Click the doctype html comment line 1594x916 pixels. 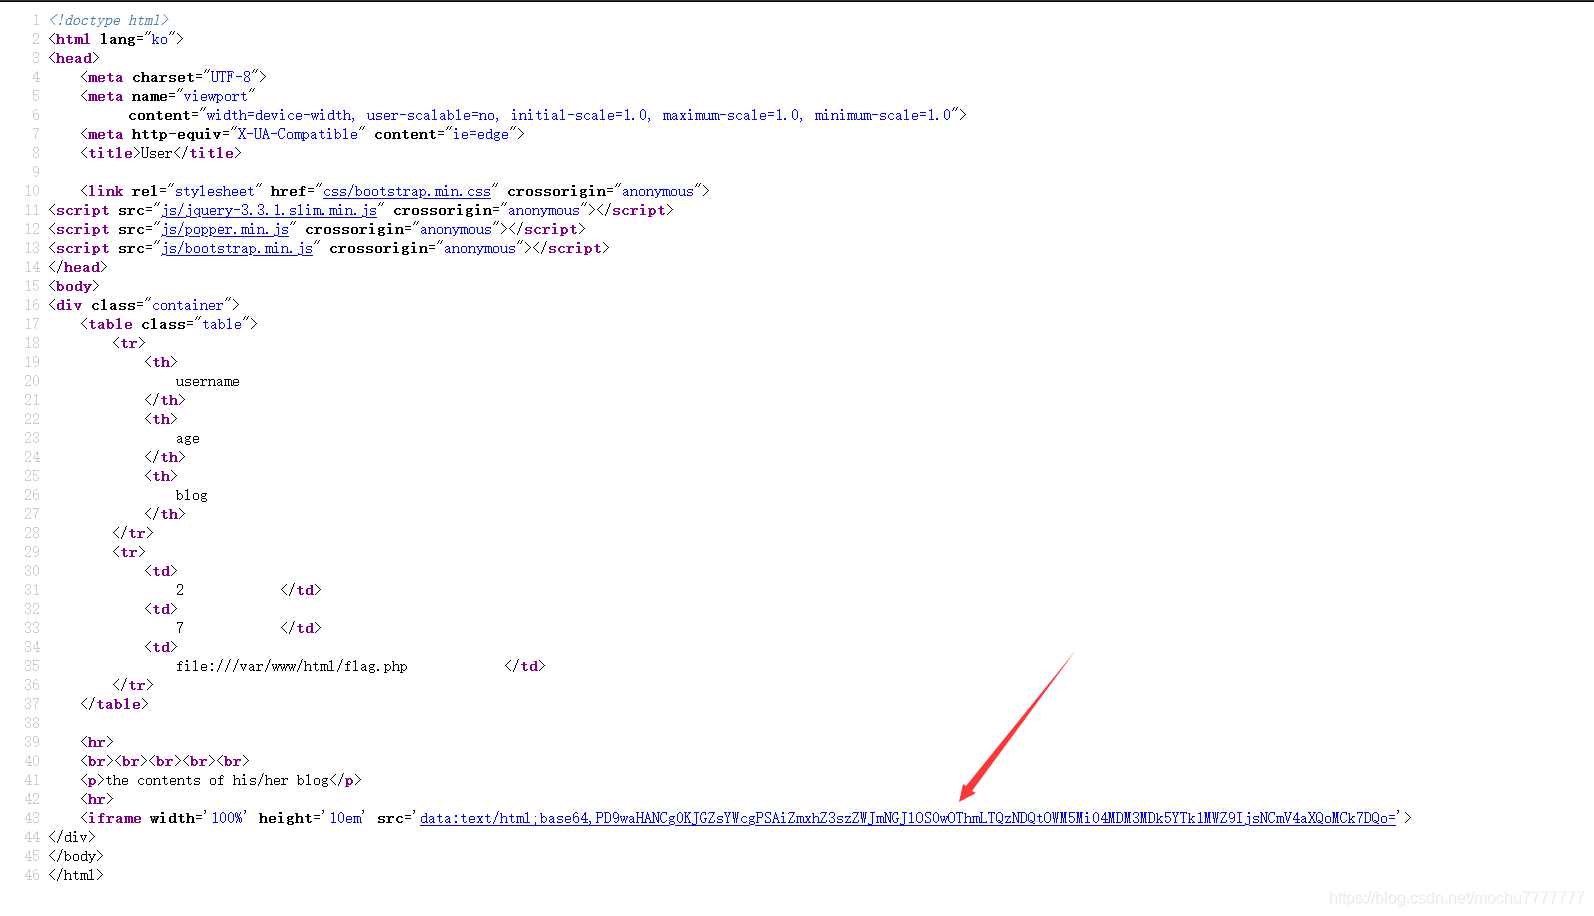pos(109,20)
